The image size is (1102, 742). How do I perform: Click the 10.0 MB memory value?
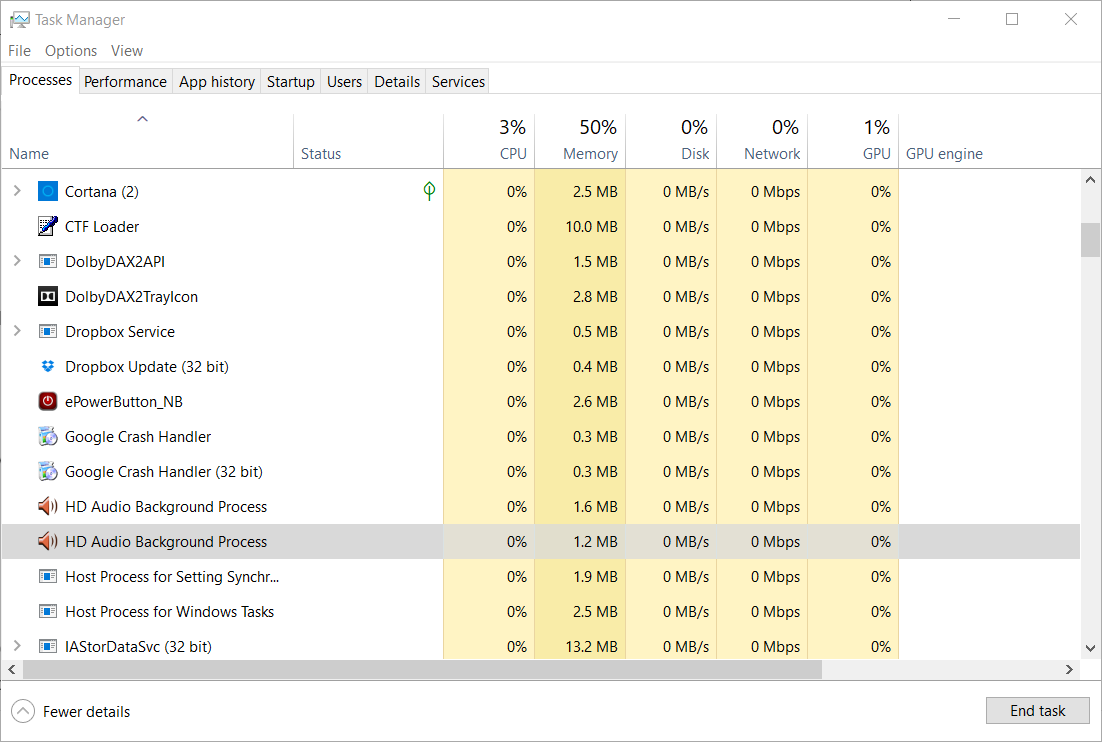click(591, 226)
